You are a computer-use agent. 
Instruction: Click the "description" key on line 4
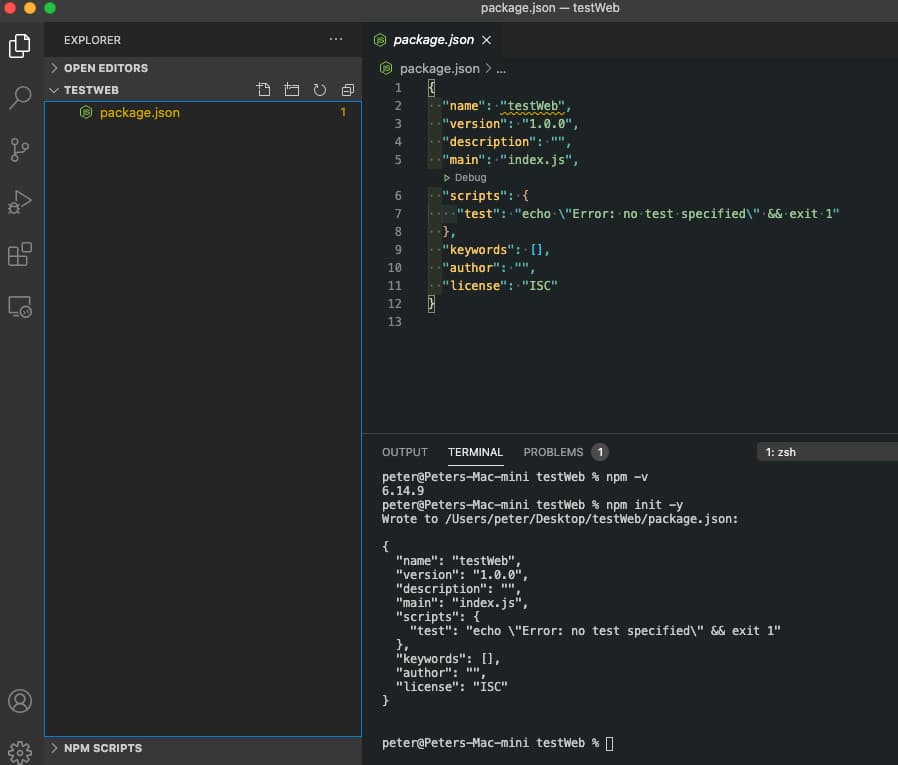489,141
